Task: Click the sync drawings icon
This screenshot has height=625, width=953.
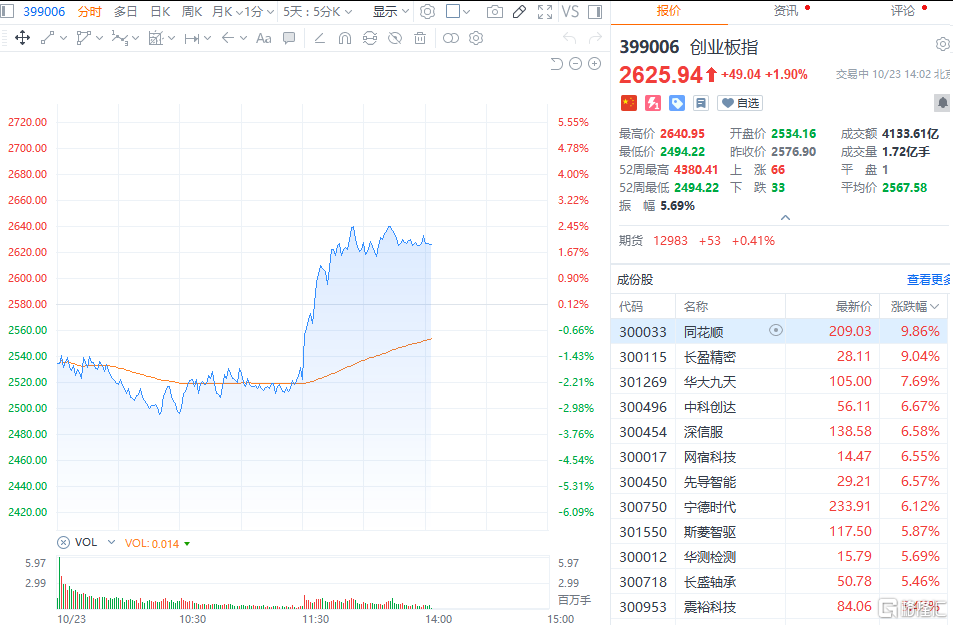Action: [x=370, y=38]
